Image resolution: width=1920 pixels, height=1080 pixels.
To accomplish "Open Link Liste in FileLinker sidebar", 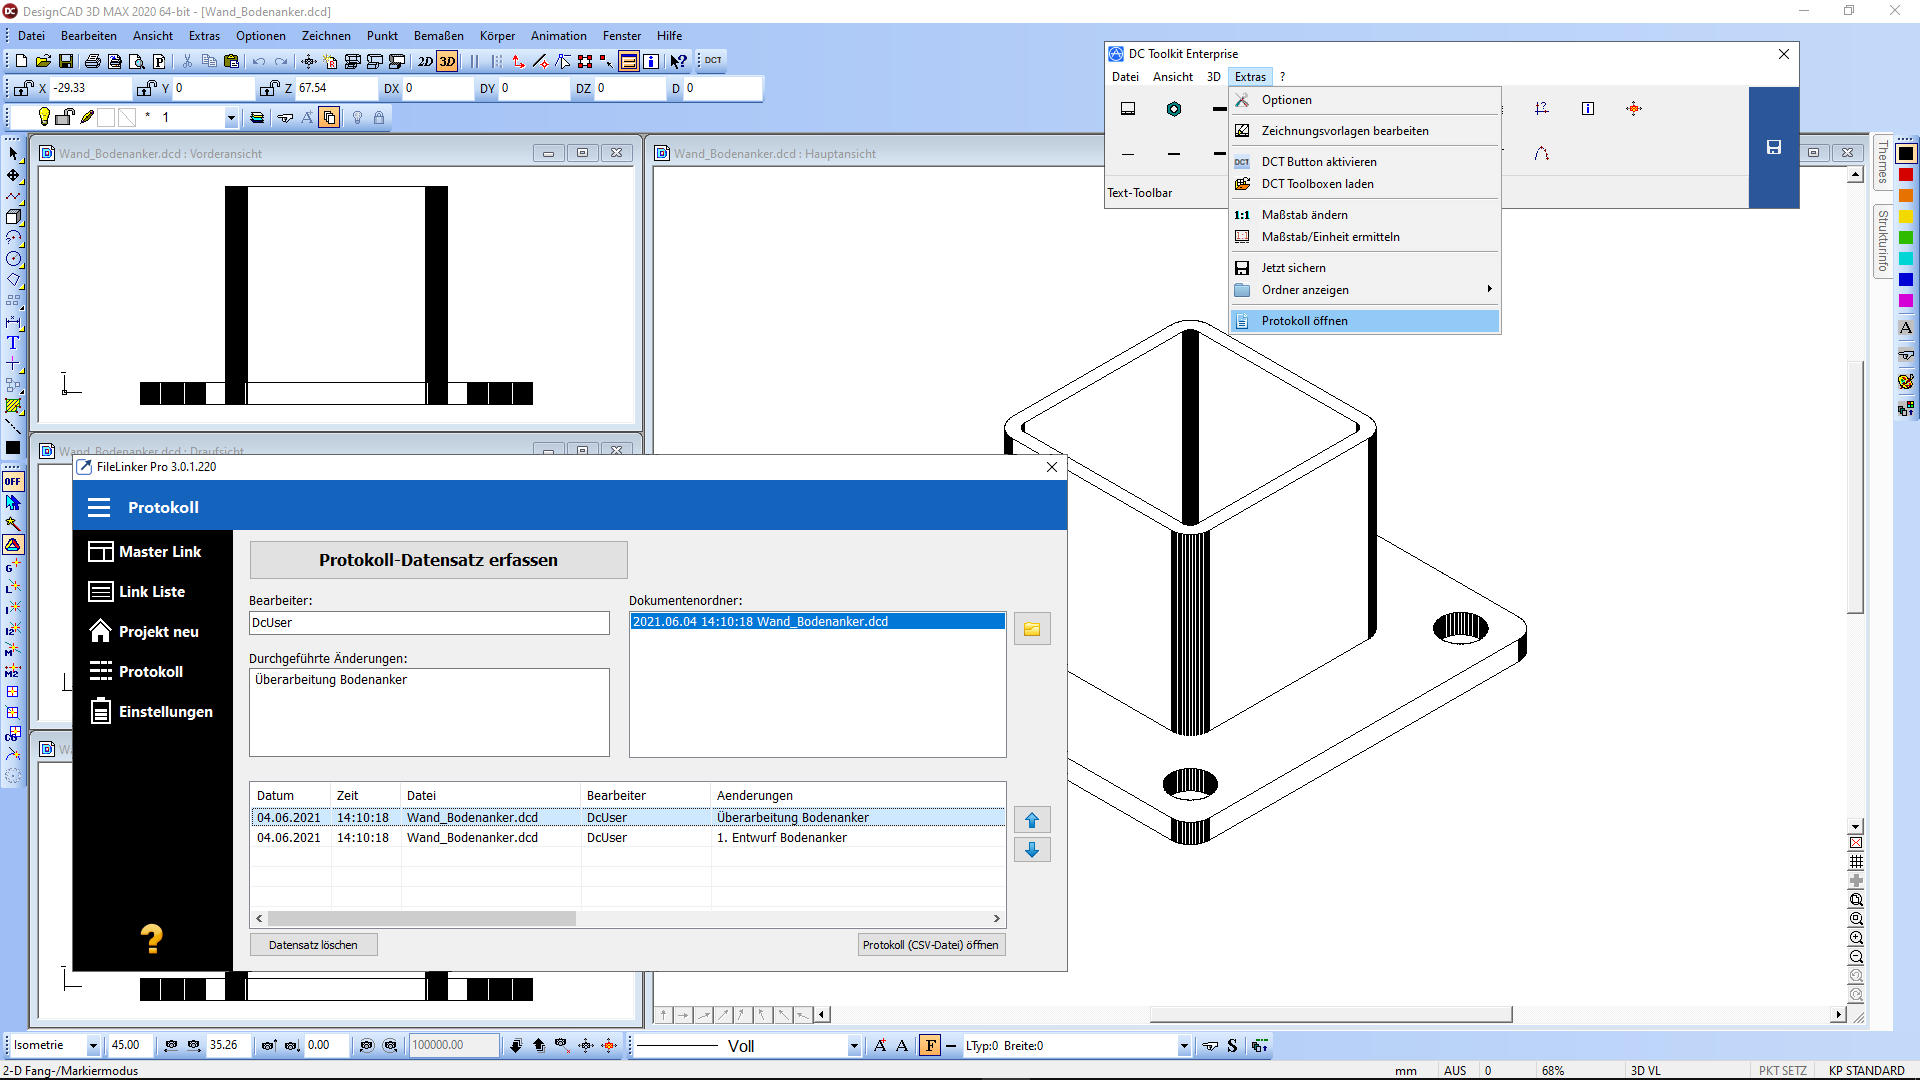I will pos(152,592).
